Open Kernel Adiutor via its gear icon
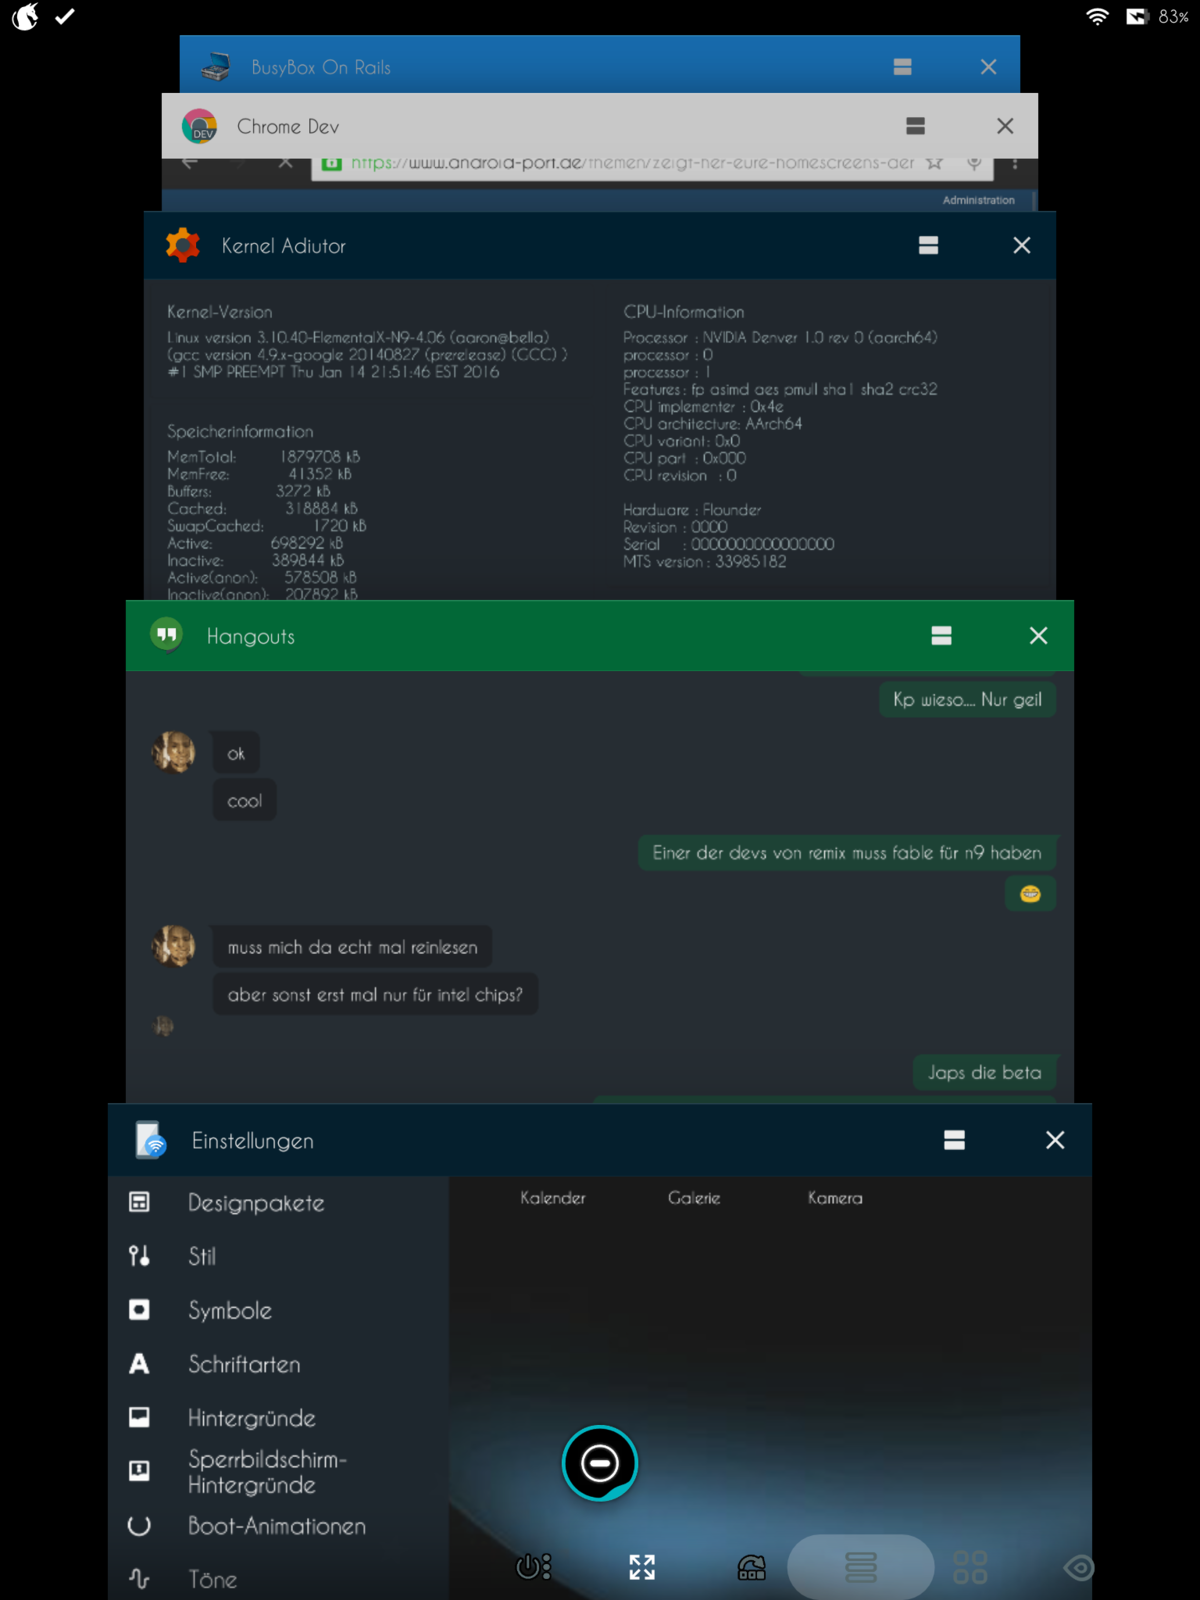The width and height of the screenshot is (1200, 1600). point(183,246)
